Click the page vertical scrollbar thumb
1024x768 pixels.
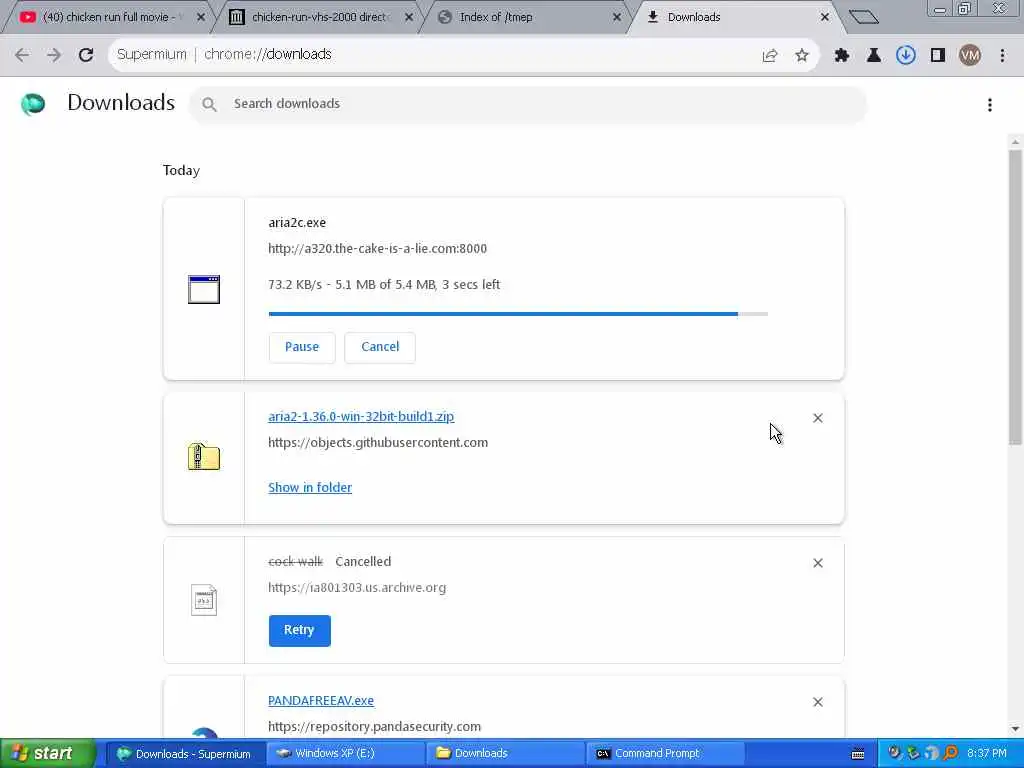1015,297
